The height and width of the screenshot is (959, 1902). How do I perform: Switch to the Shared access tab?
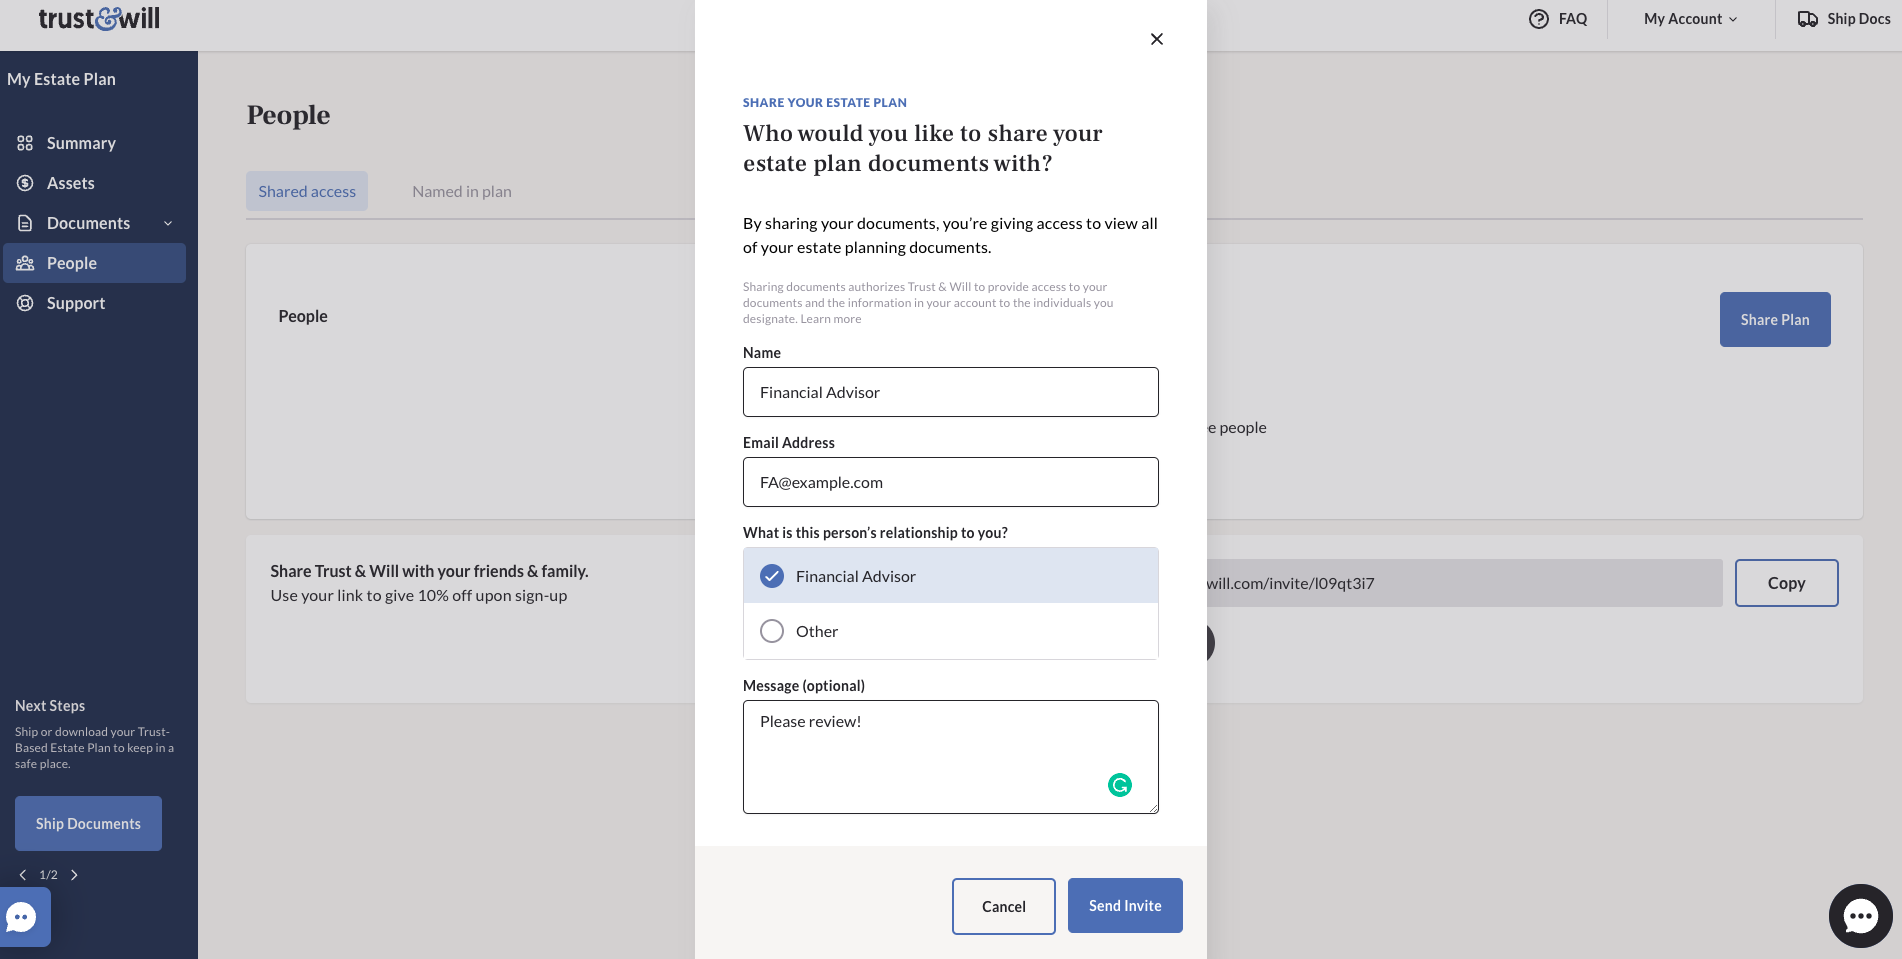coord(307,191)
